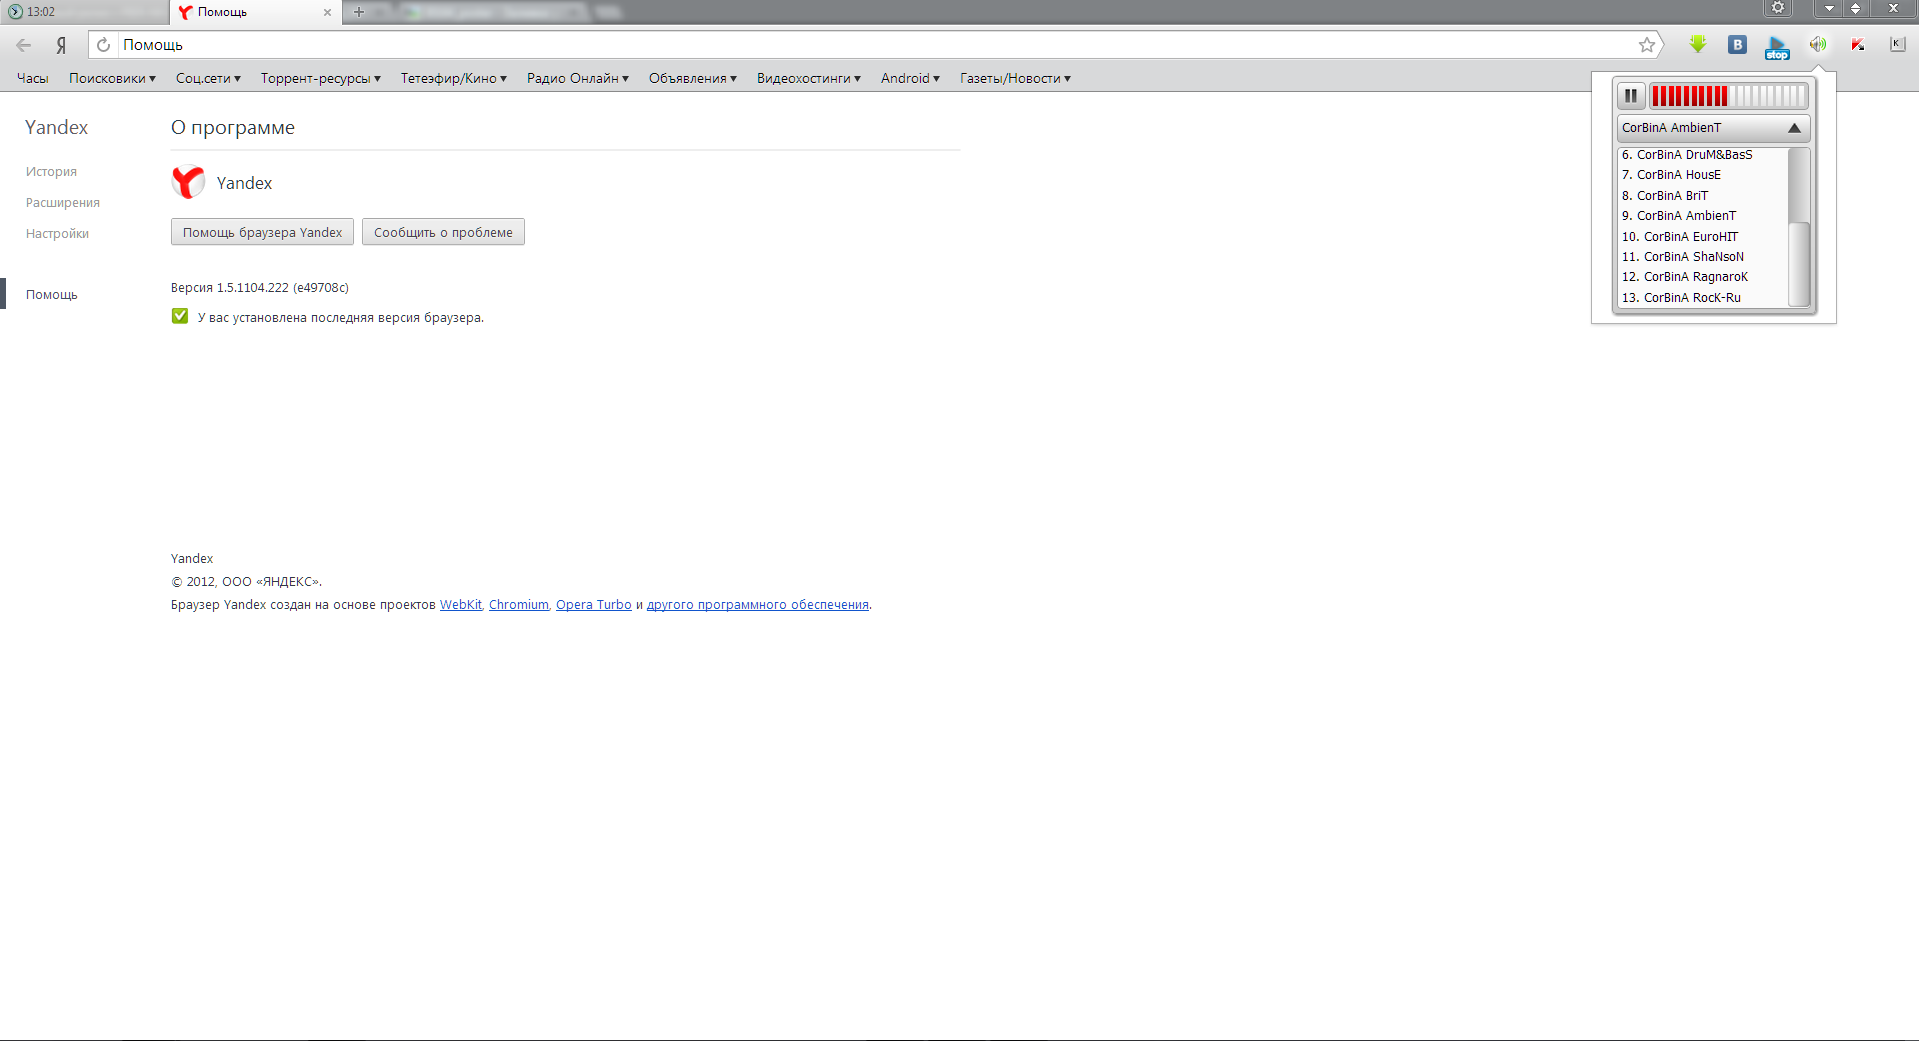The image size is (1919, 1041).
Task: Expand the Видеохостинги bookmarks folder
Action: point(809,78)
